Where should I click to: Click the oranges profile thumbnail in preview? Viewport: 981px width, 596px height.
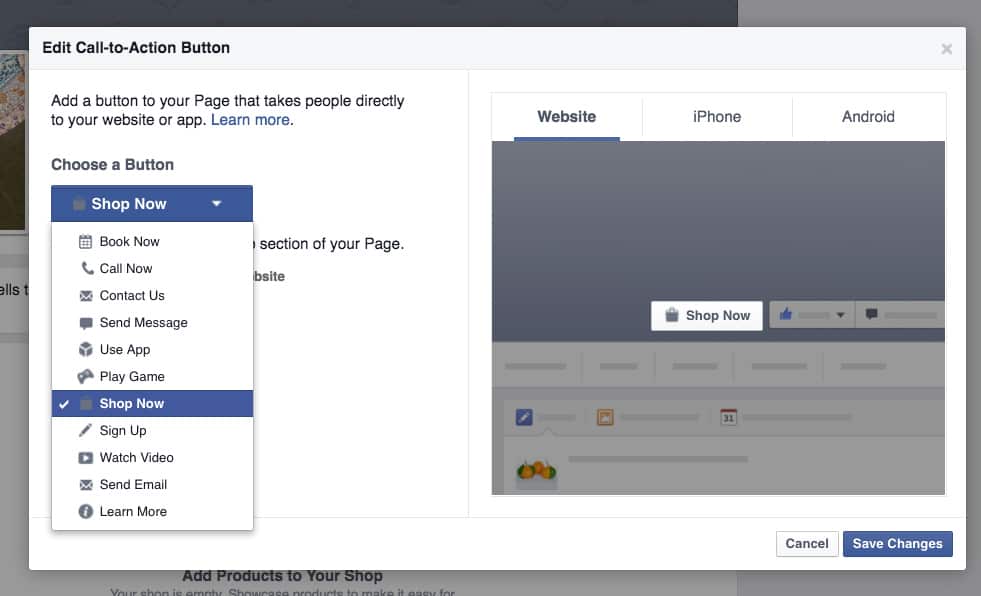click(x=537, y=470)
